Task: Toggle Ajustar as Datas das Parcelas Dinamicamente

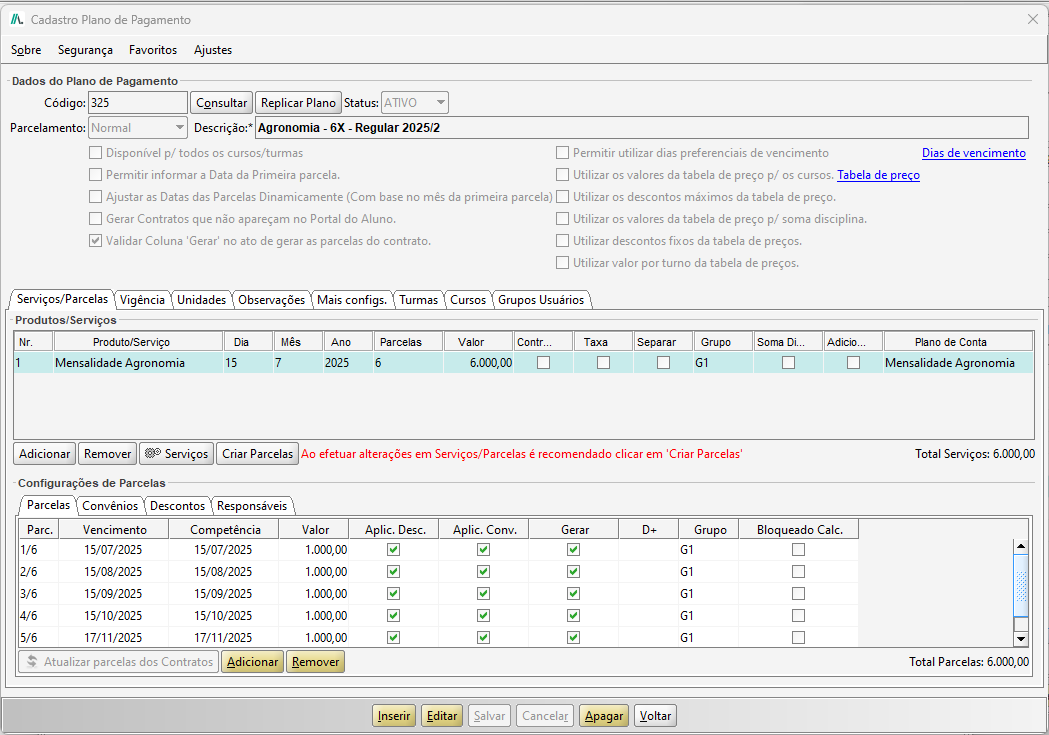Action: tap(95, 197)
